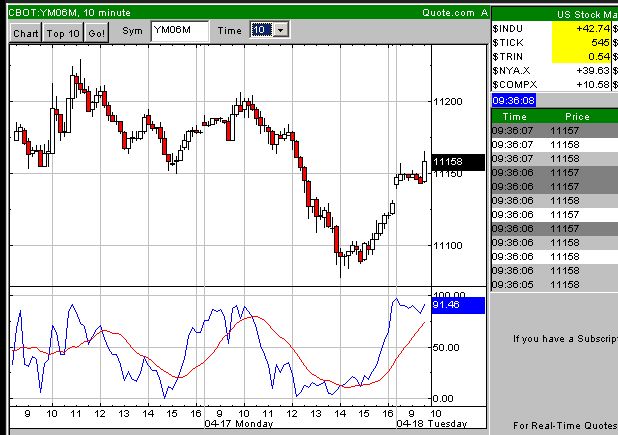Click the 0.00 oscillator axis label

(x=443, y=398)
